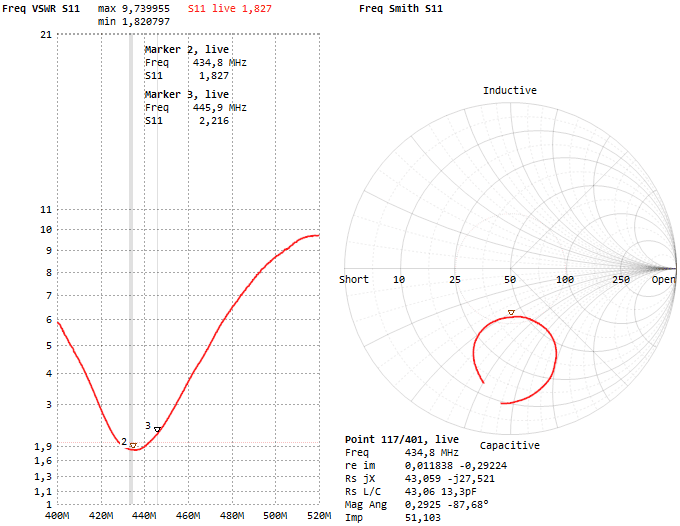680x526 pixels.
Task: Click the marker triangle on Smith chart
Action: tap(511, 312)
